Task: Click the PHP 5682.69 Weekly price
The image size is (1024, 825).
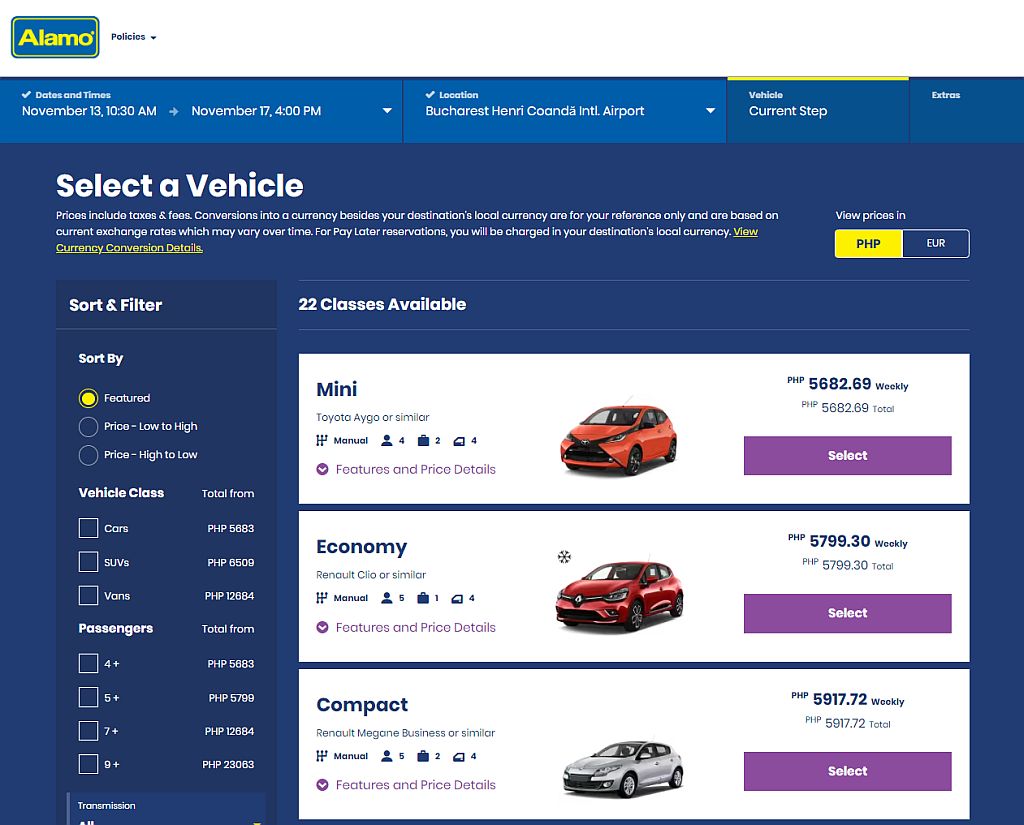Action: pos(848,384)
